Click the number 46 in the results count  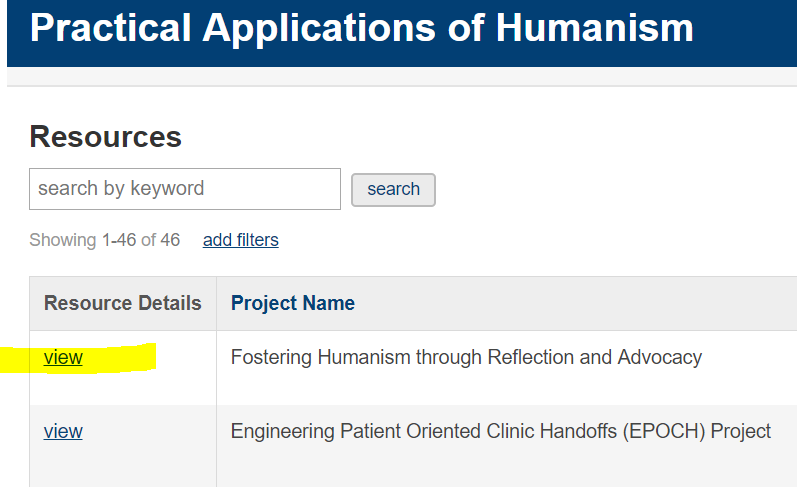tap(170, 240)
